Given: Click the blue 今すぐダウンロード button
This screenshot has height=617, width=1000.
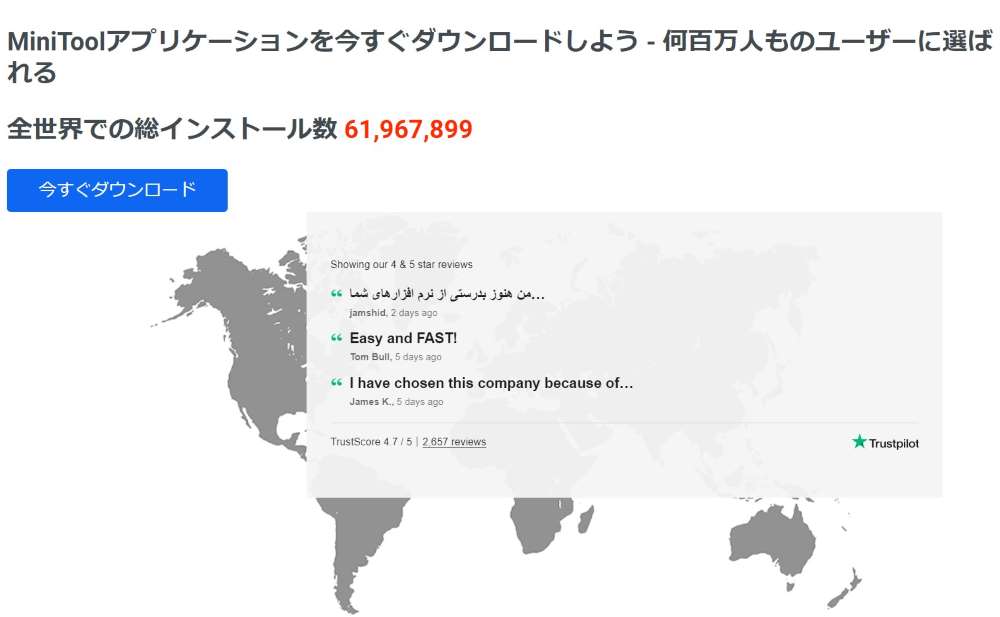Looking at the screenshot, I should coord(117,190).
